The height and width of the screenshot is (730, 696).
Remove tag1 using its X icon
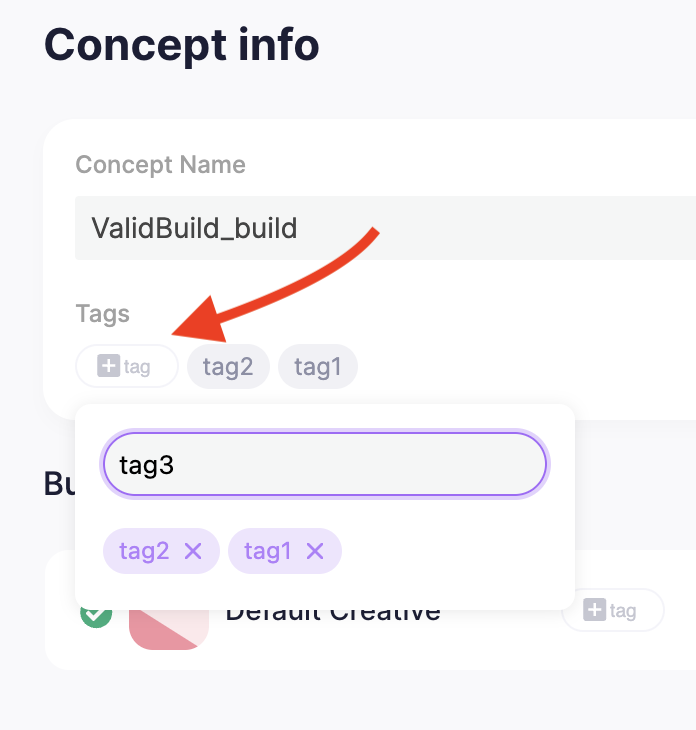[x=315, y=550]
